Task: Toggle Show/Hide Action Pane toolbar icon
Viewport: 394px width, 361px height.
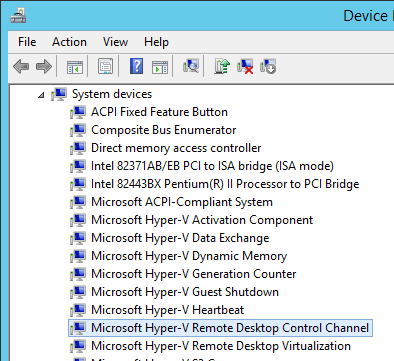Action: pos(160,67)
